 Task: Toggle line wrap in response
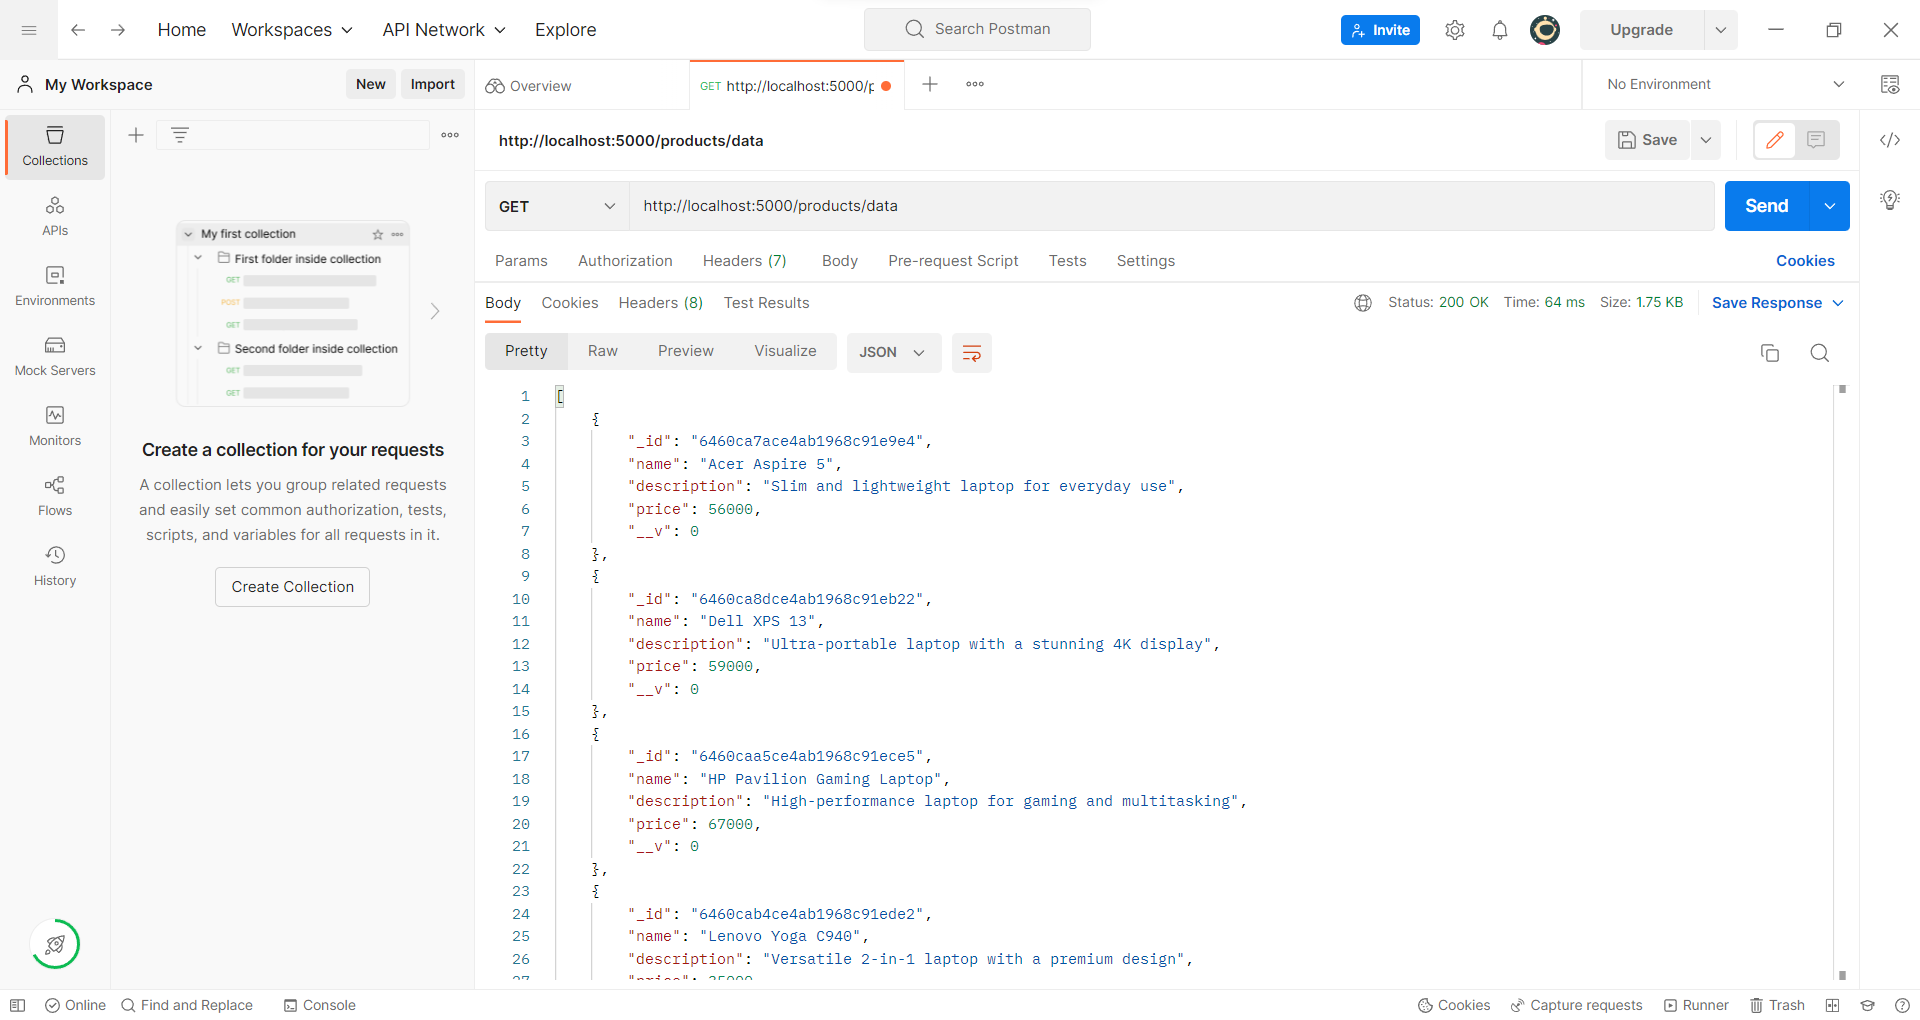(971, 352)
